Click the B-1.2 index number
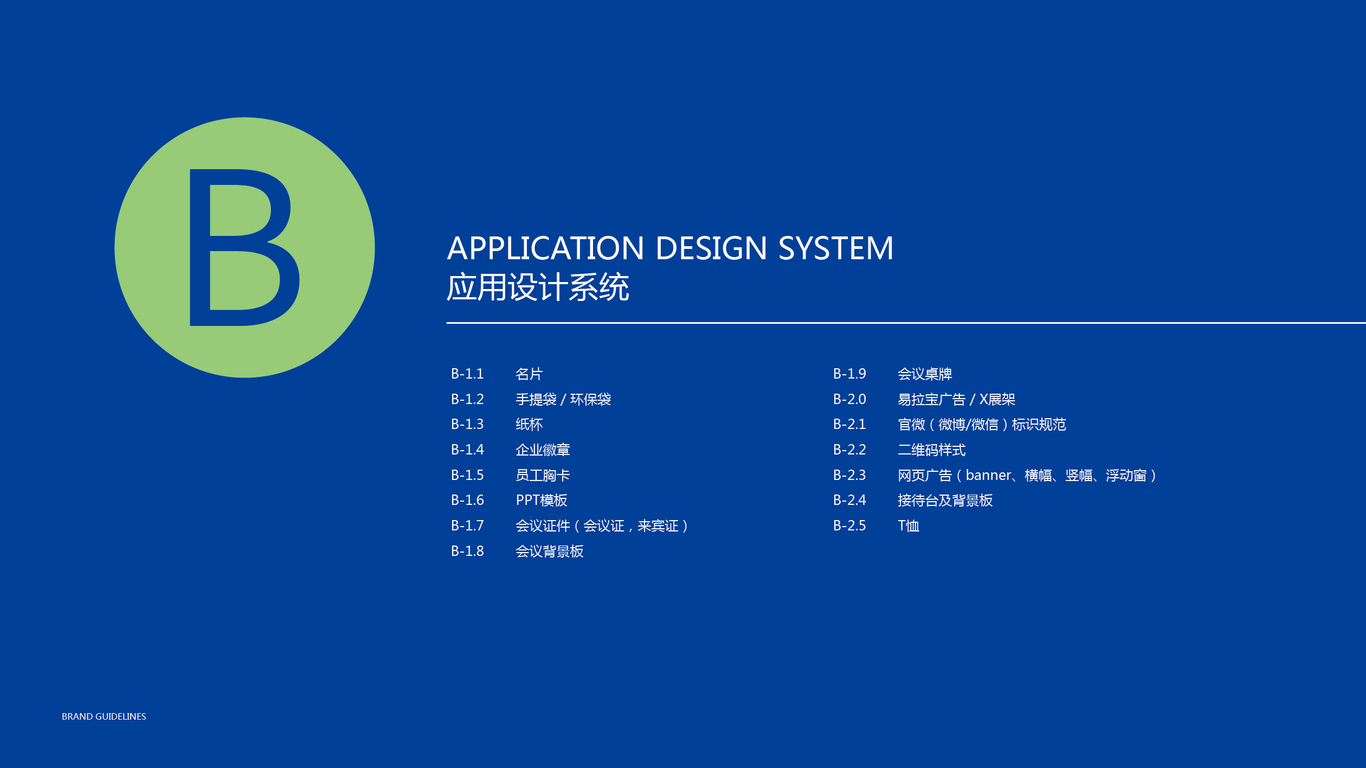Screen dimensions: 1366x768 click(x=467, y=399)
